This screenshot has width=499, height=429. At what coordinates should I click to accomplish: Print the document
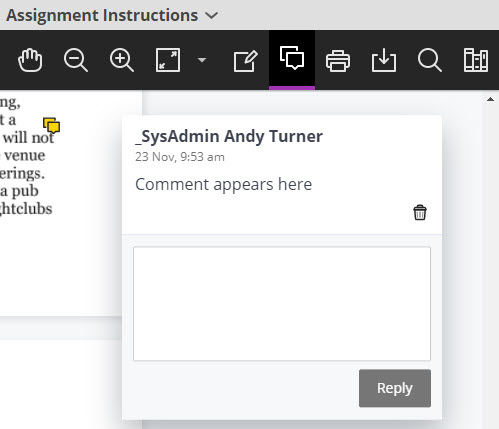point(338,61)
